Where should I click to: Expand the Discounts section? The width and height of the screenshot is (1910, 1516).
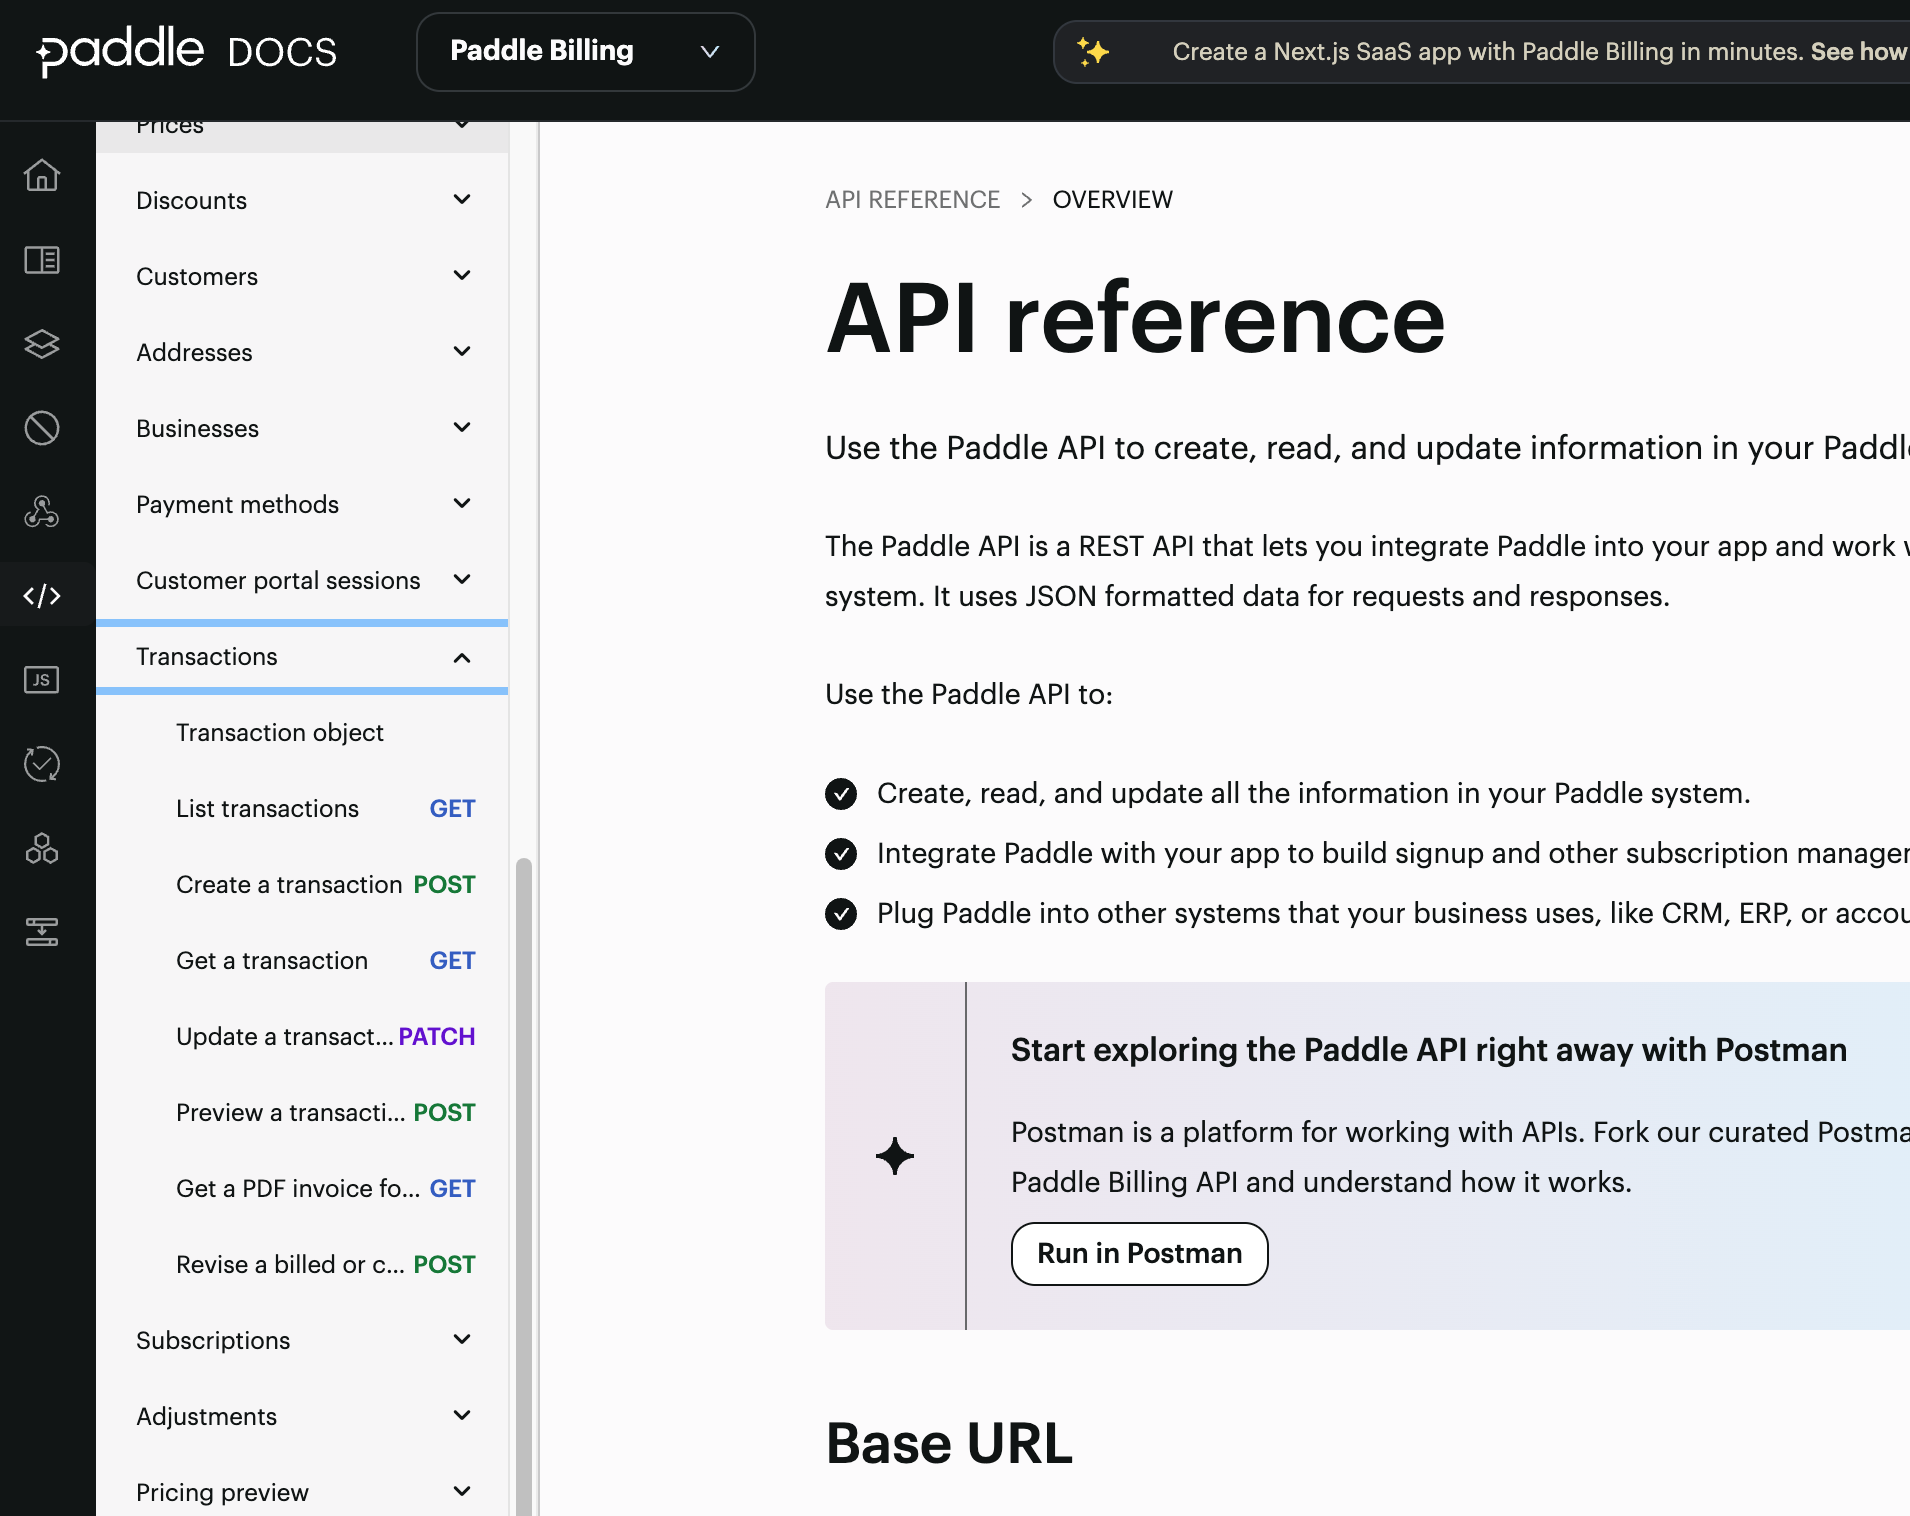click(302, 200)
